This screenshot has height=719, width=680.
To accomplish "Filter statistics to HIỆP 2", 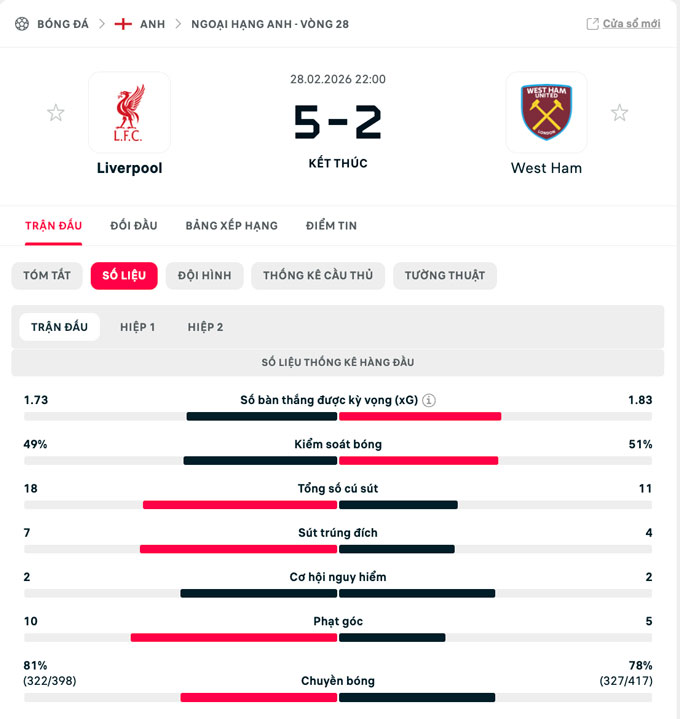I will (205, 327).
